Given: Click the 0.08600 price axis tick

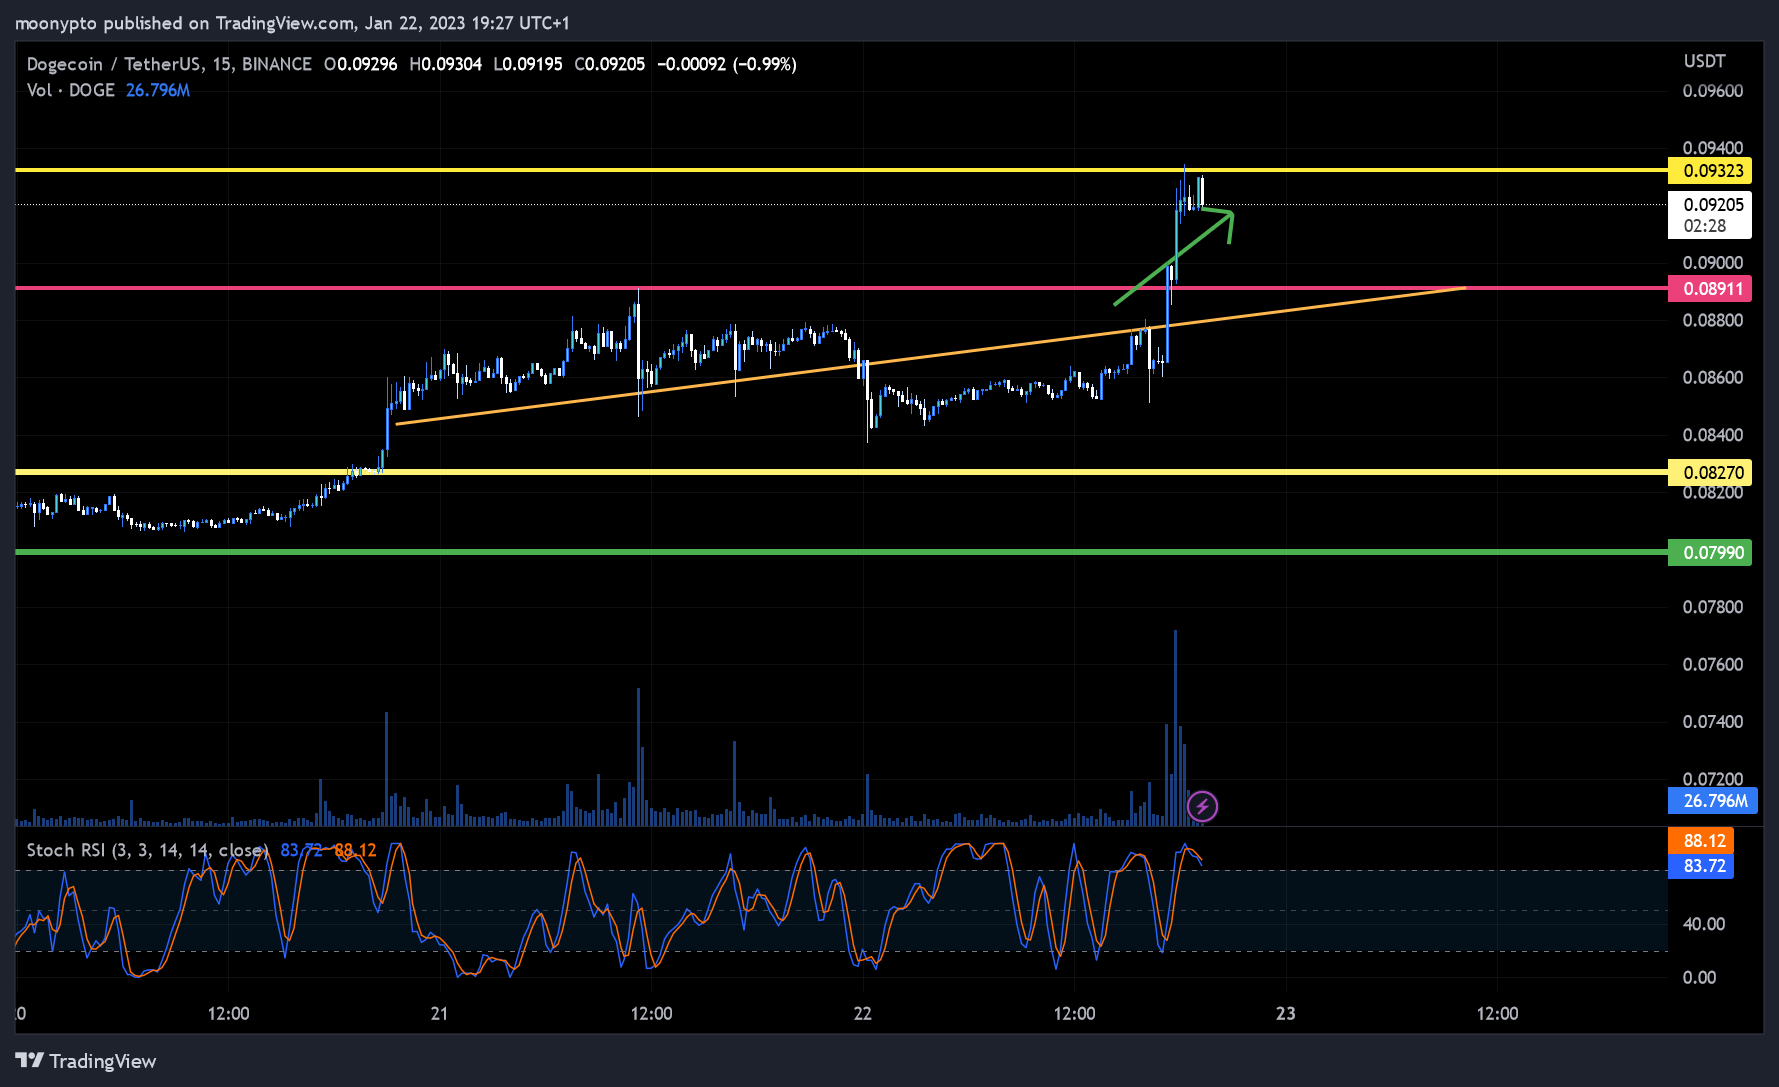Looking at the screenshot, I should click(1712, 378).
